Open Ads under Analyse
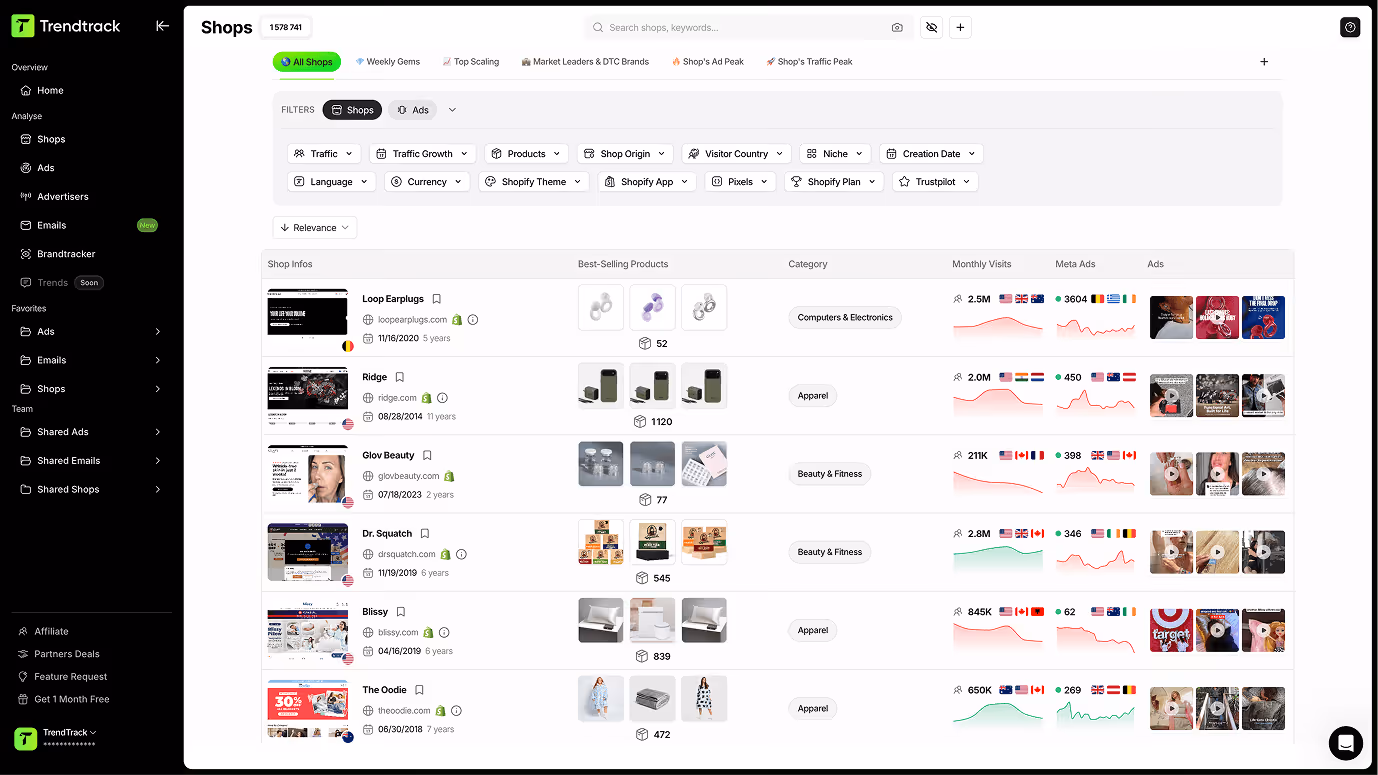The image size is (1378, 775). tap(46, 168)
